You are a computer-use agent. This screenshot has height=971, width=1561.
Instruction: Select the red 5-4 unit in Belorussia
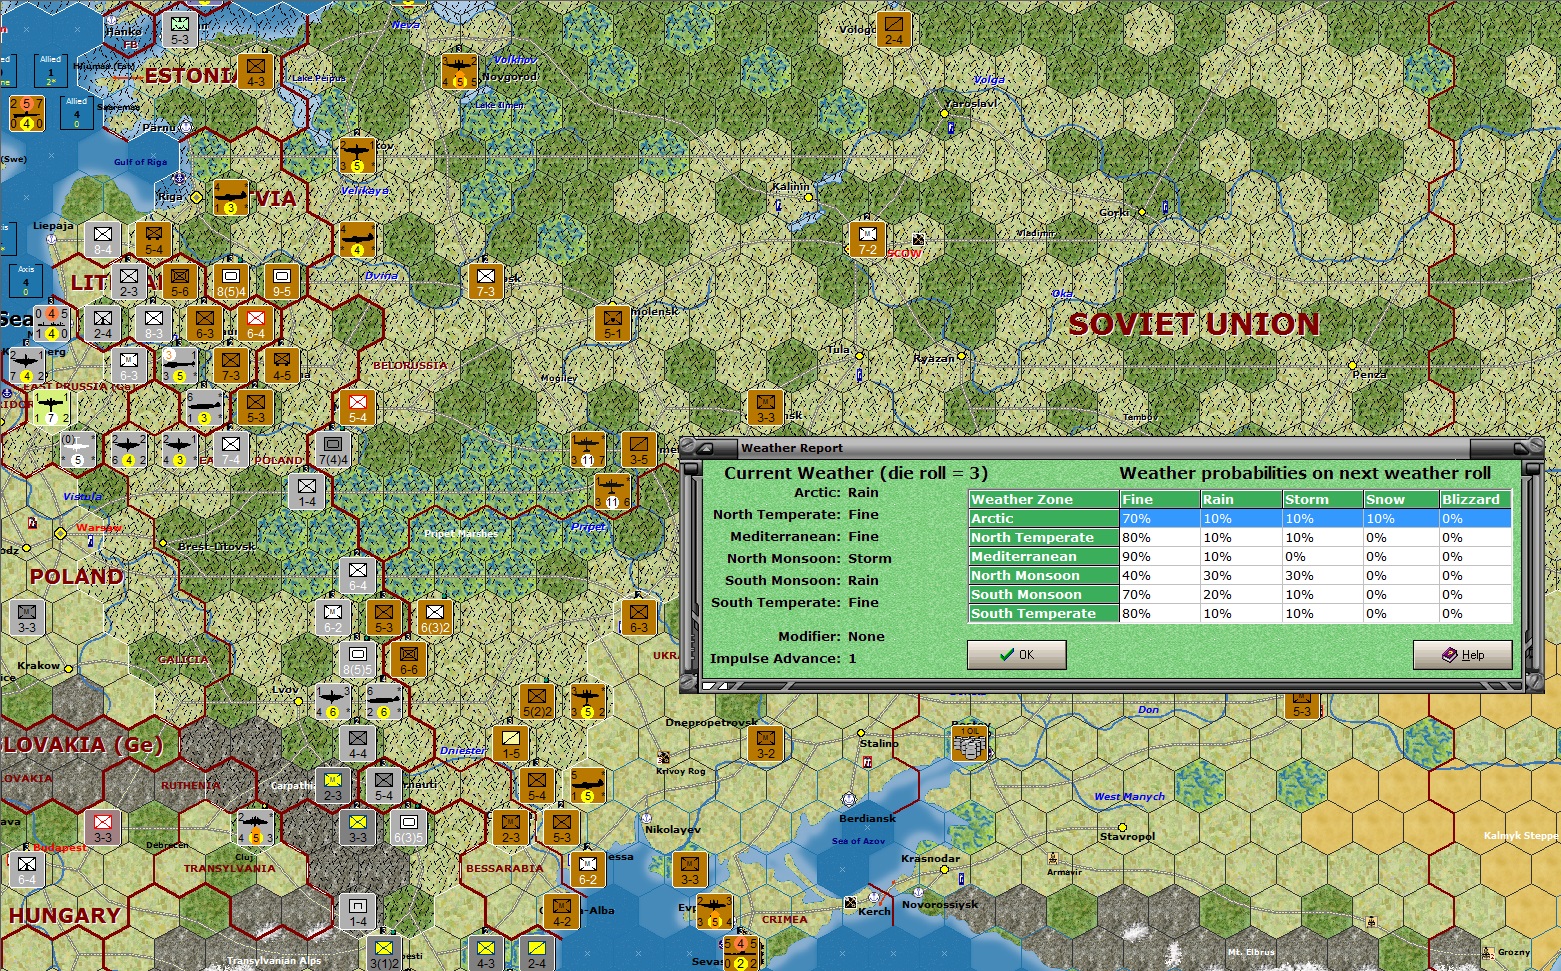click(x=357, y=407)
